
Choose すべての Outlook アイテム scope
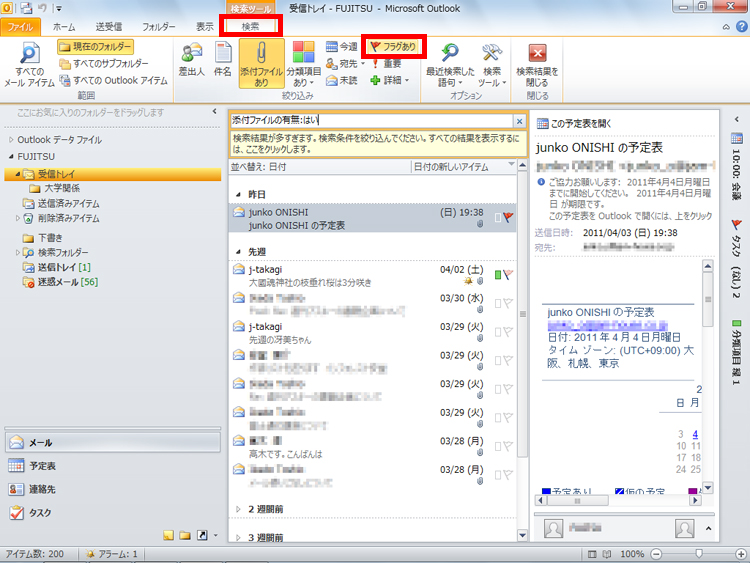tap(113, 80)
